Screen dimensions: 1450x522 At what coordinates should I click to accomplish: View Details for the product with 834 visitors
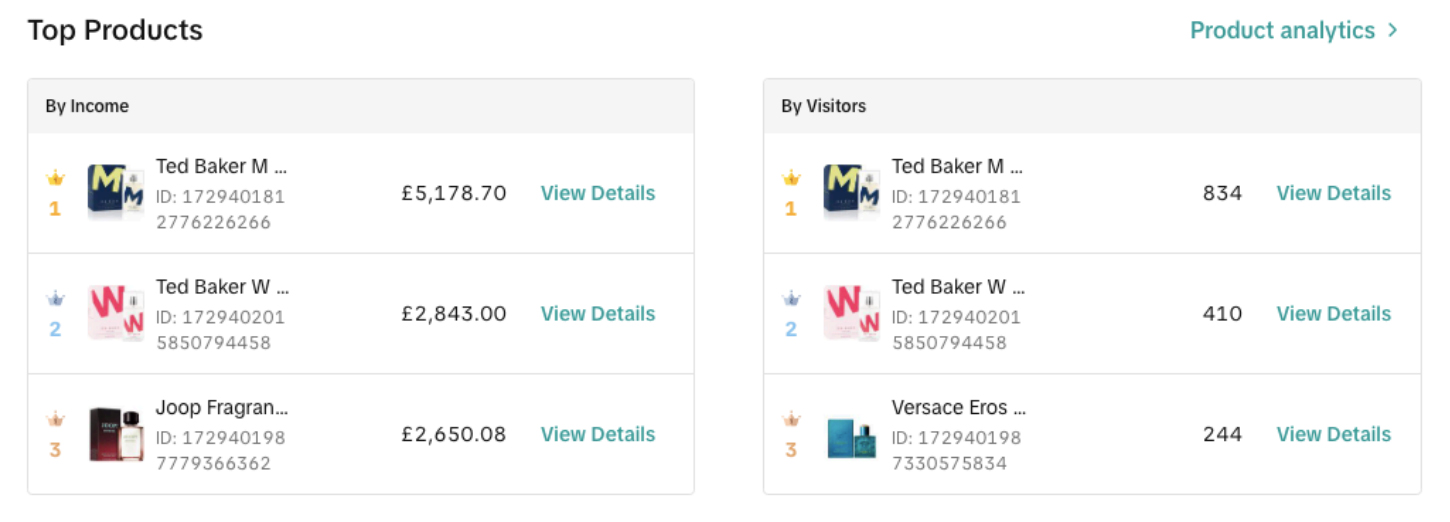[1334, 193]
